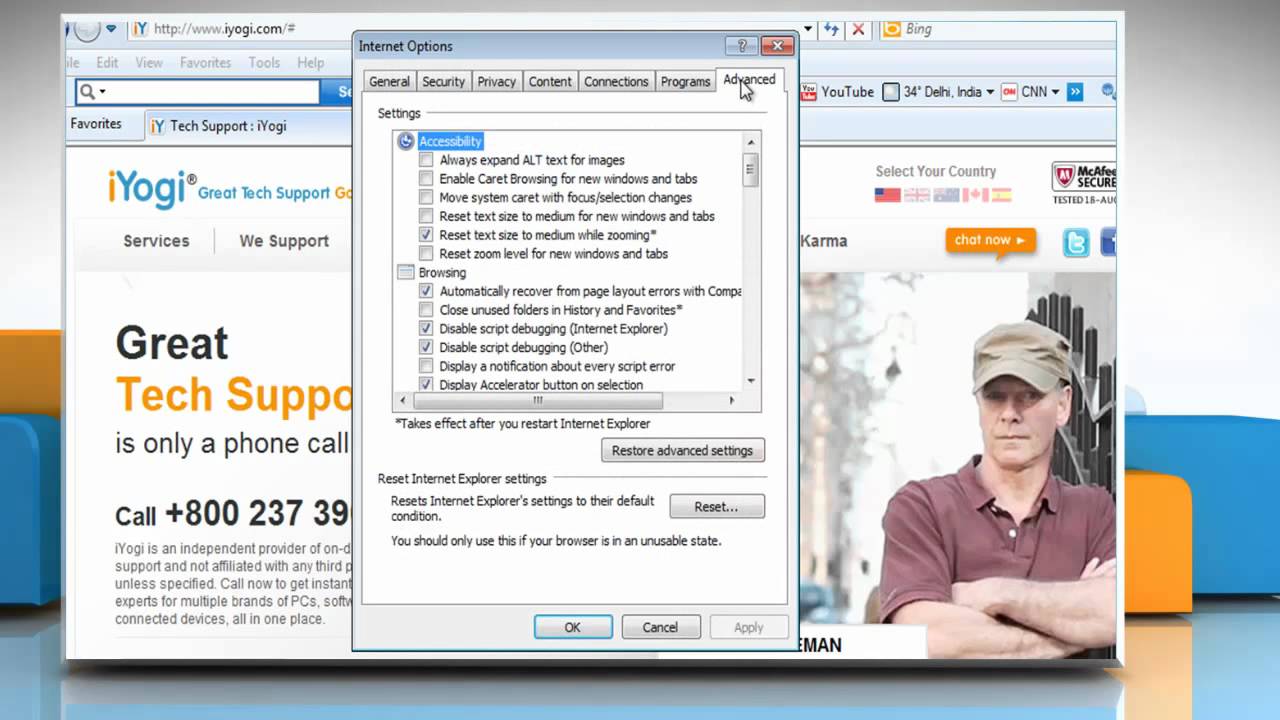Open the browser Tools menu
Image resolution: width=1280 pixels, height=720 pixels.
264,62
